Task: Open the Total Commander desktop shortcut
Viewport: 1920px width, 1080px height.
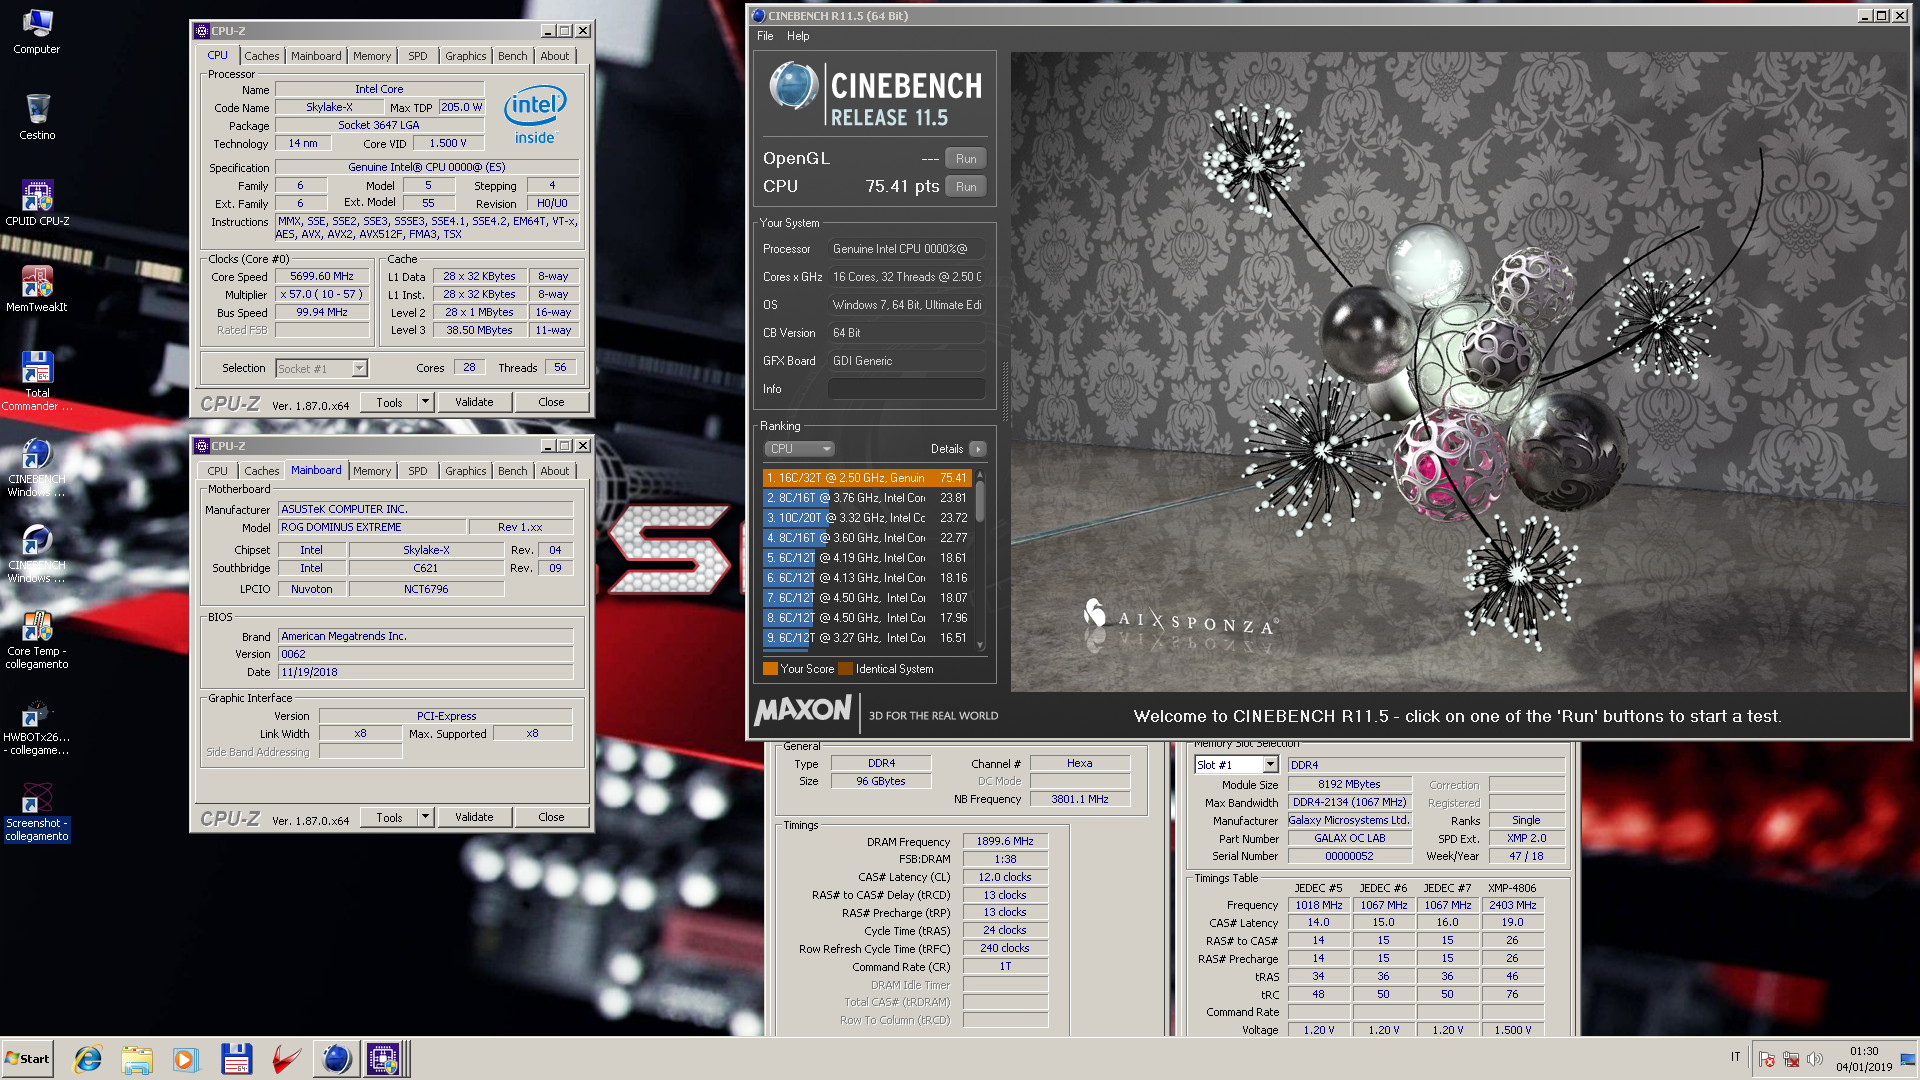Action: (x=37, y=381)
